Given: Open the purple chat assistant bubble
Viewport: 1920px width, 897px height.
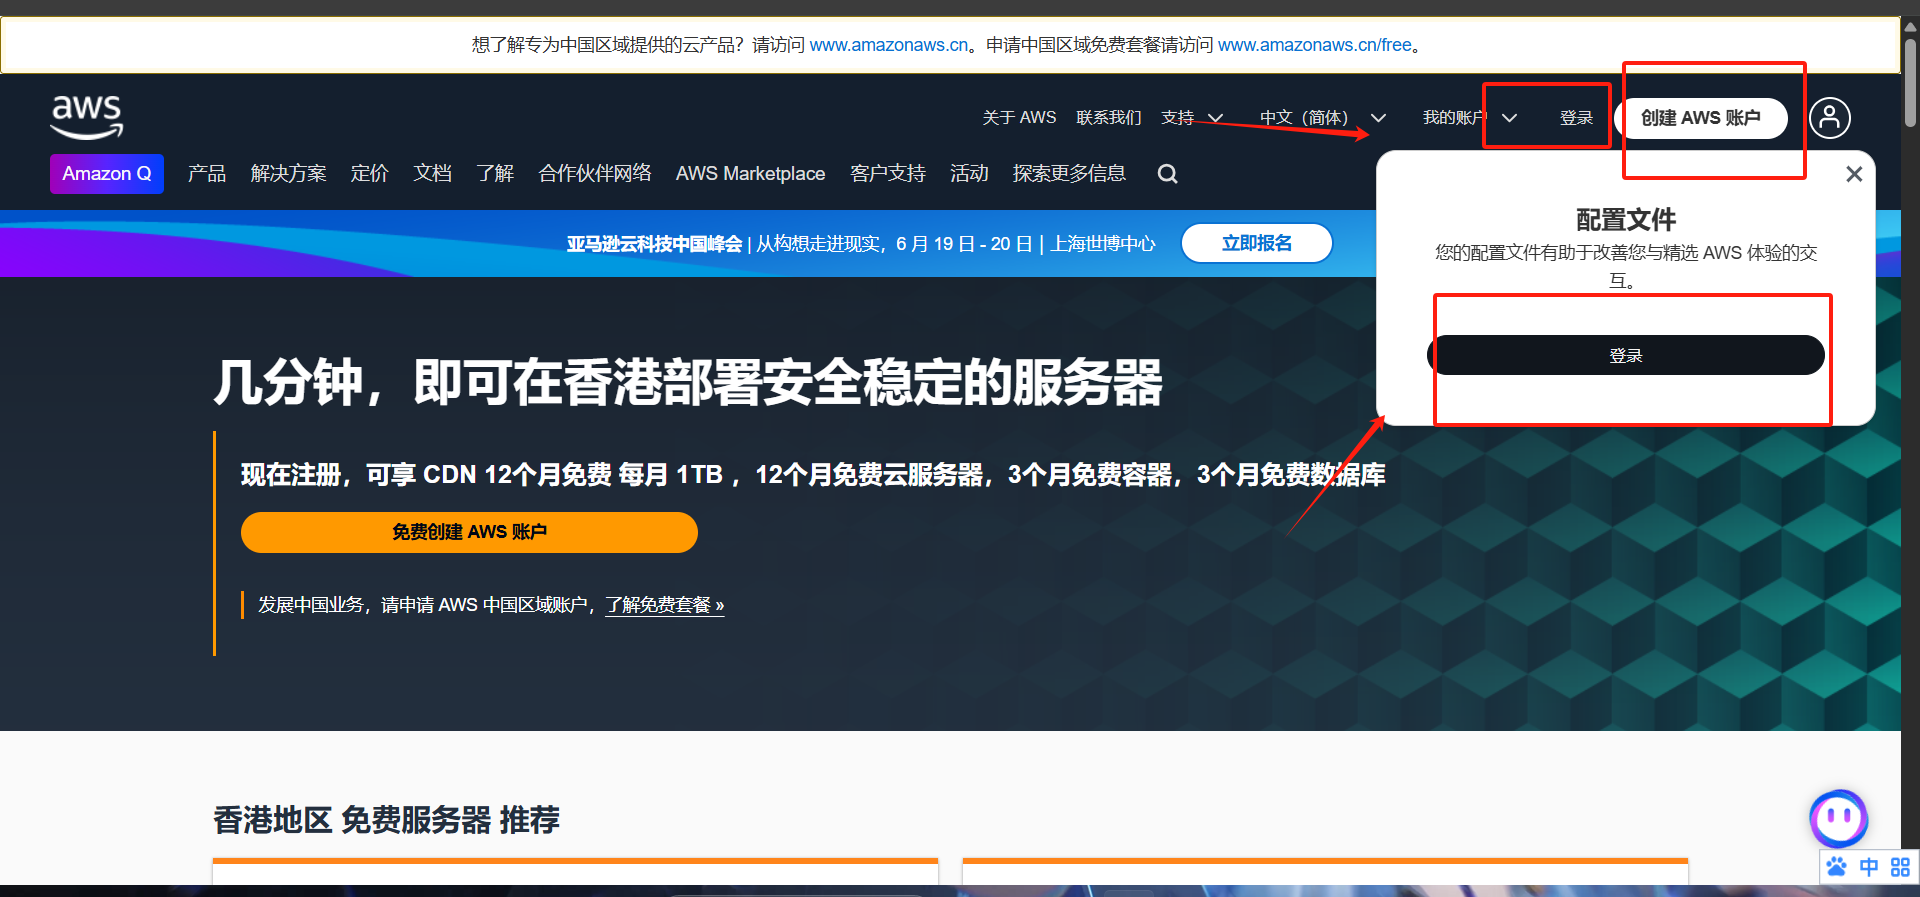Looking at the screenshot, I should pos(1838,818).
